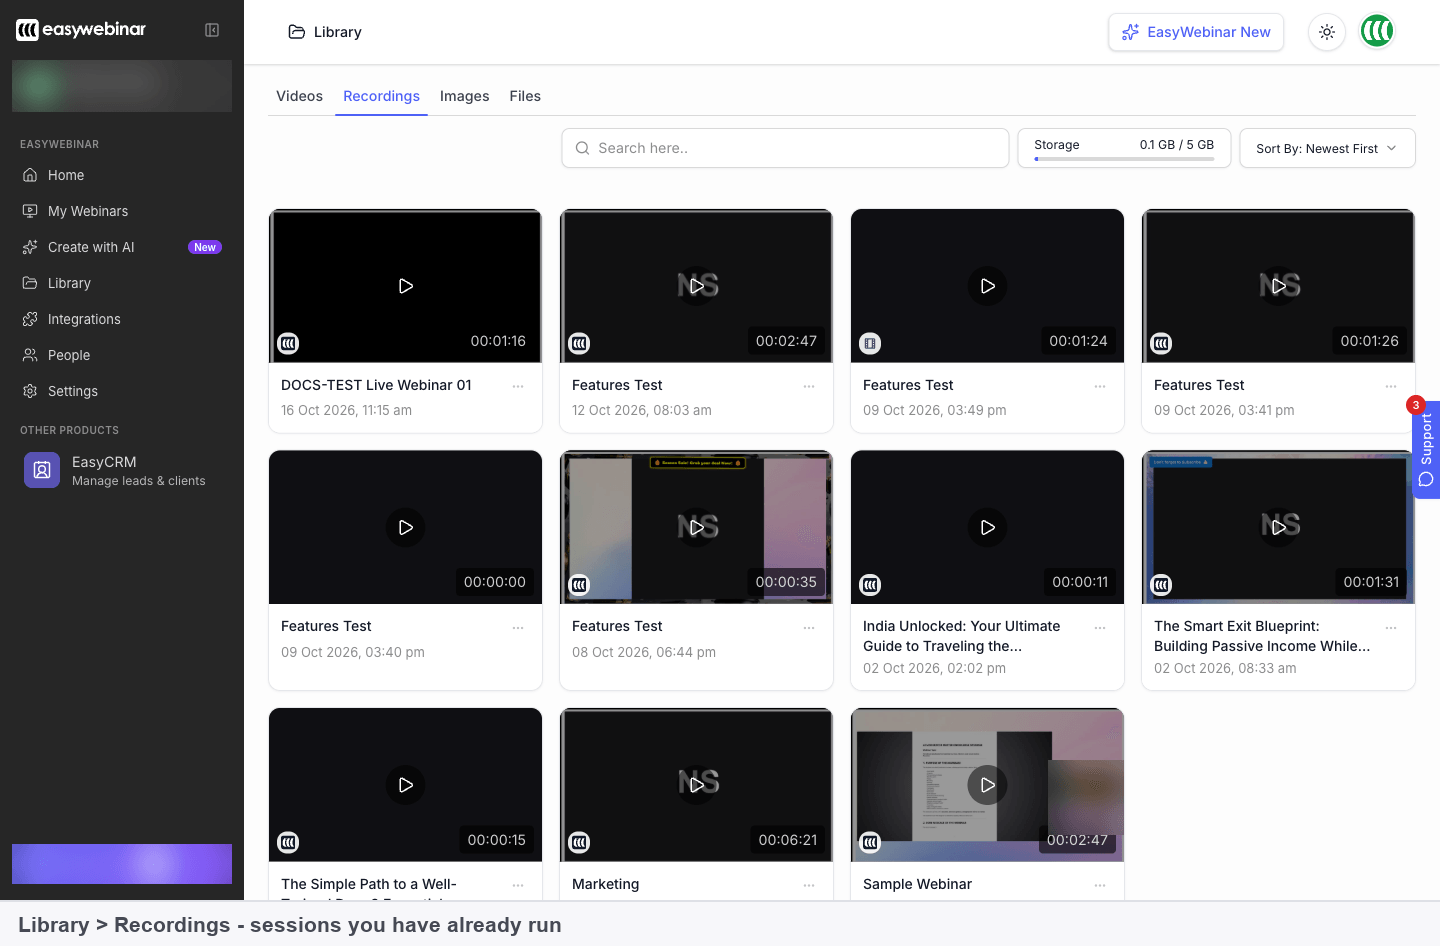Play DOCS-TEST Live Webinar 01 recording
1440x946 pixels.
[x=405, y=286]
